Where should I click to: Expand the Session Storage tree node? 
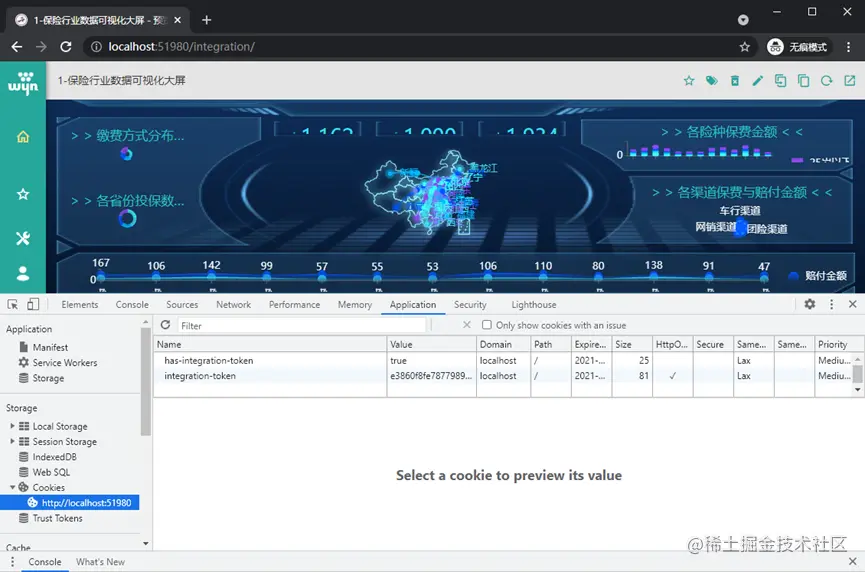click(x=12, y=441)
